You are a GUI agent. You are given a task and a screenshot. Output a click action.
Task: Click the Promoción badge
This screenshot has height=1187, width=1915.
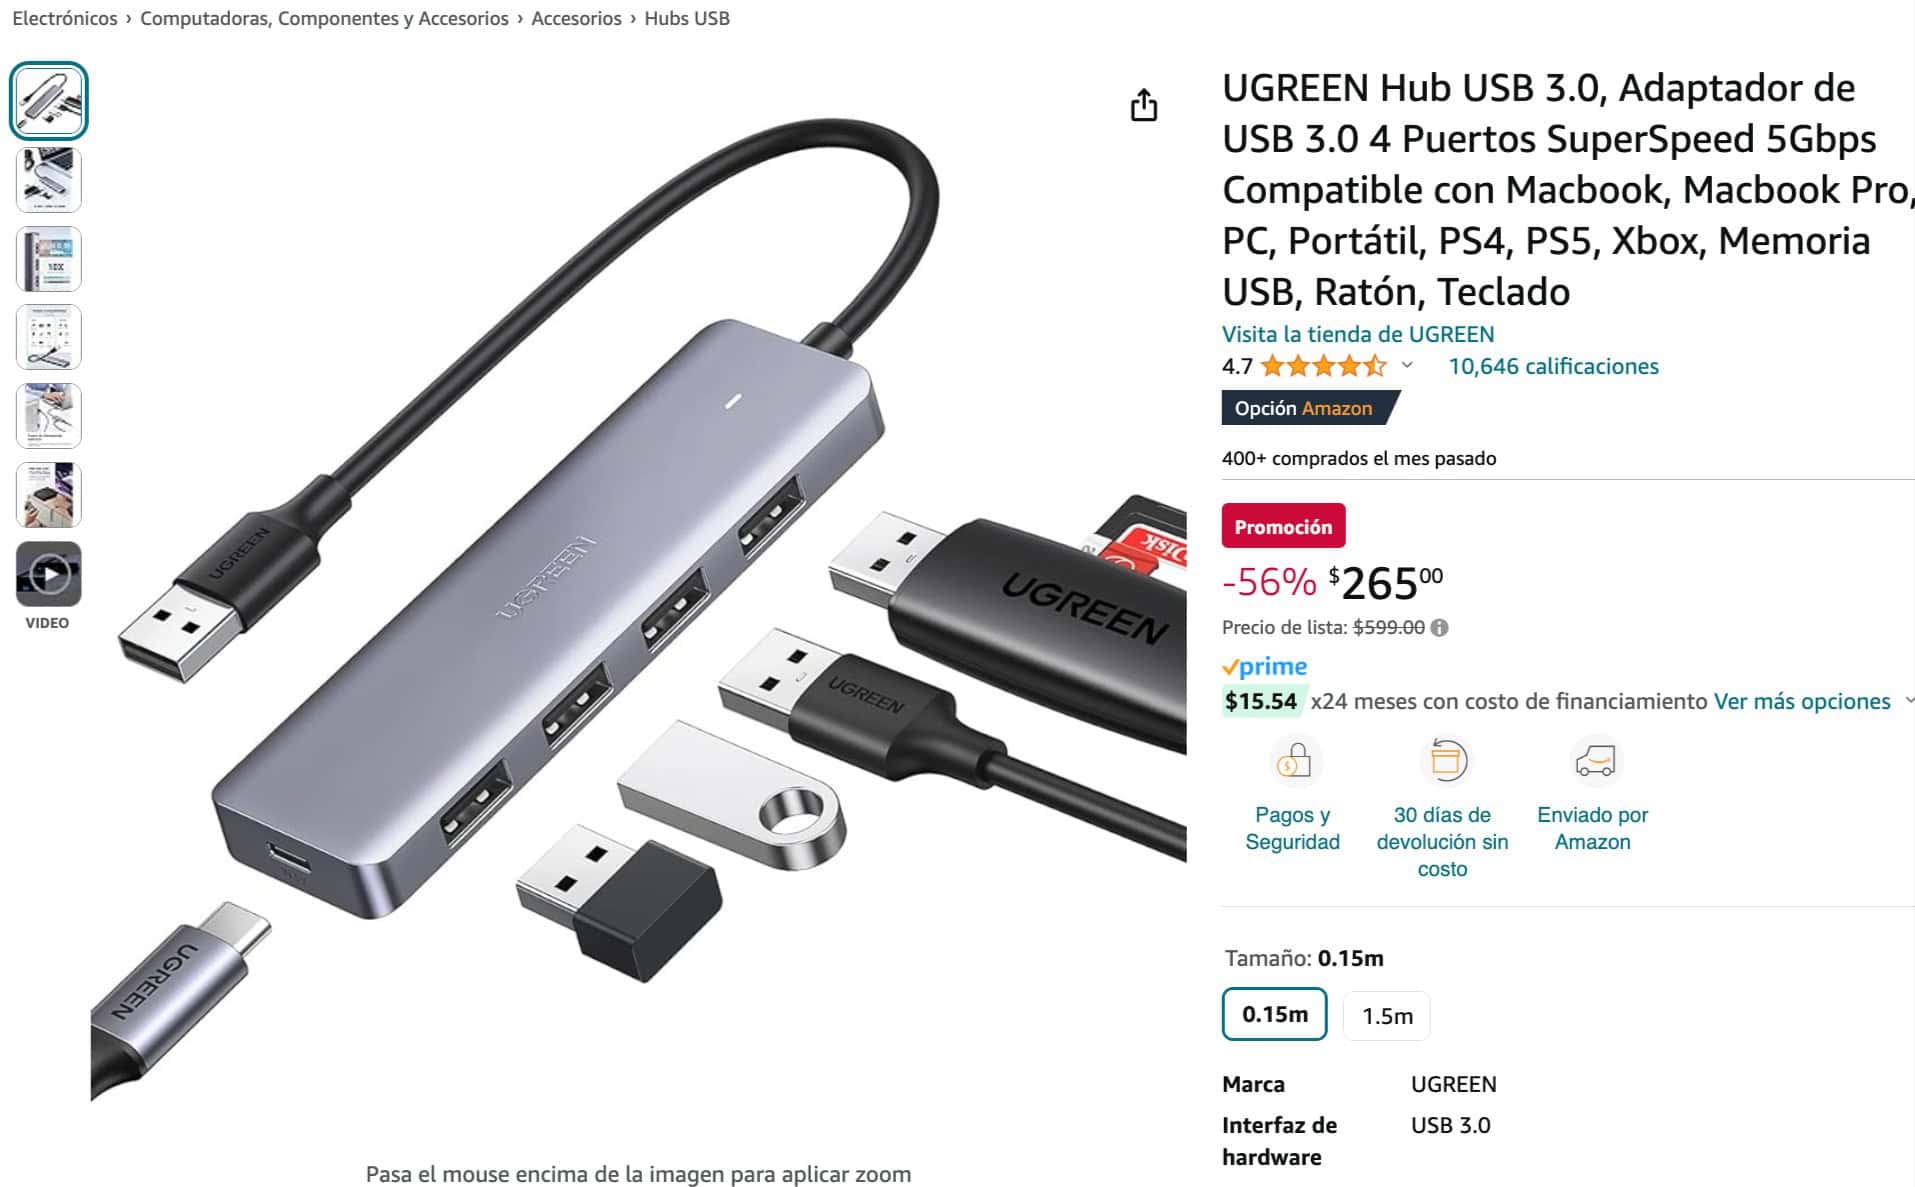point(1283,526)
